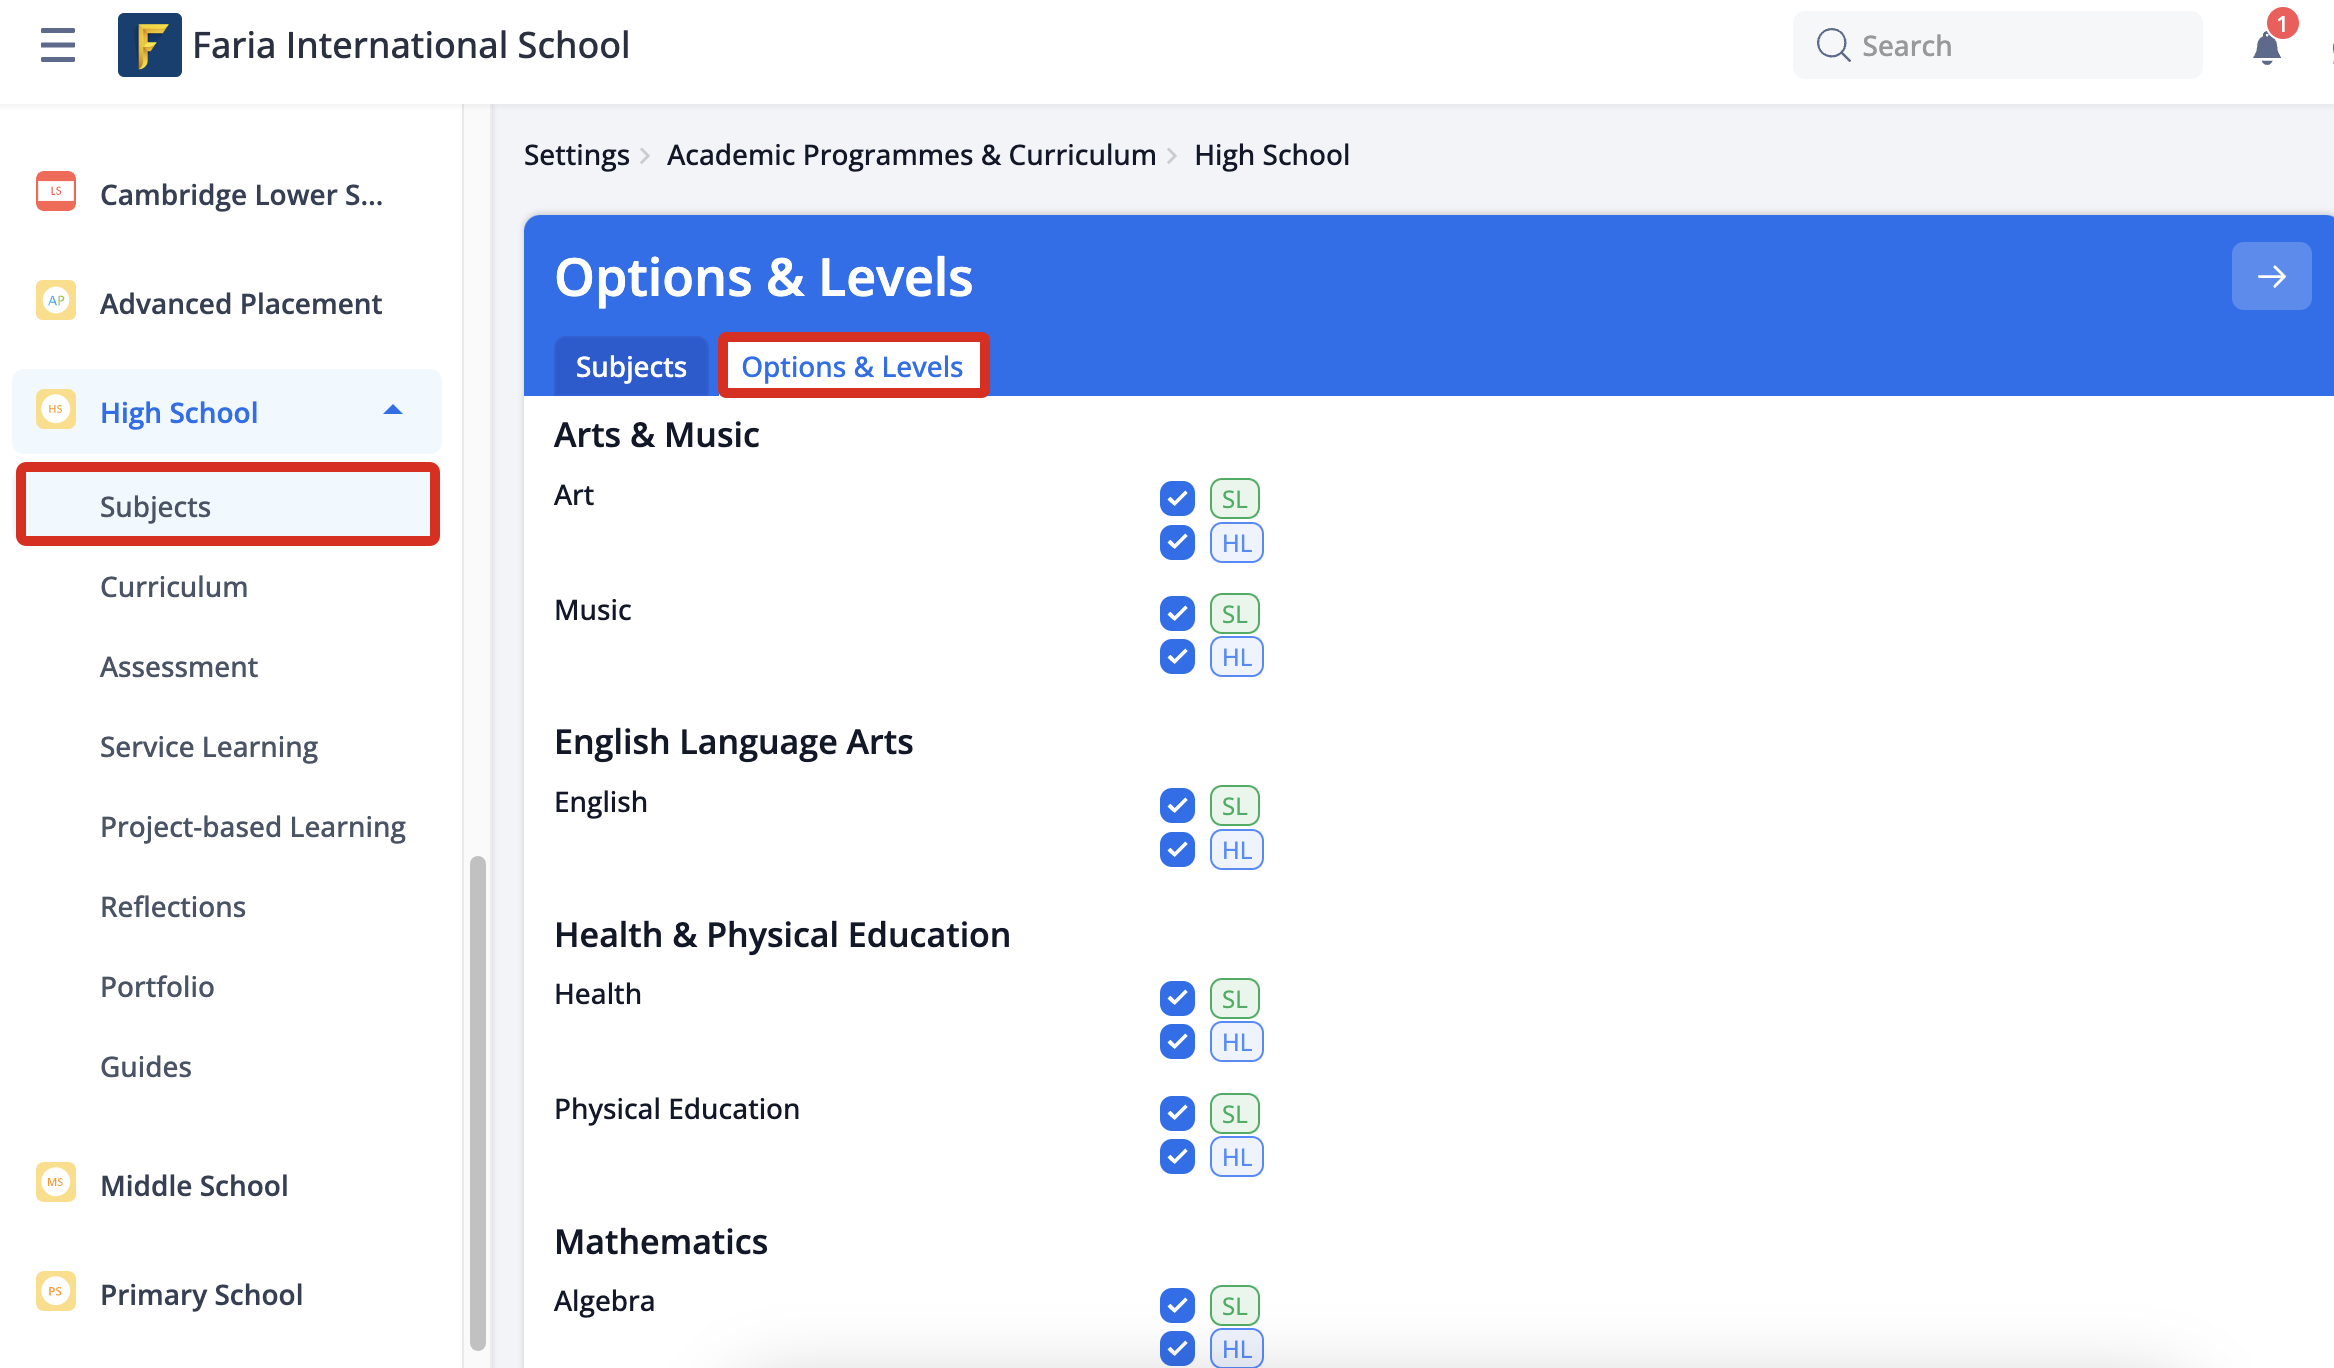The height and width of the screenshot is (1368, 2334).
Task: Open Curriculum in the sidebar
Action: (x=174, y=587)
